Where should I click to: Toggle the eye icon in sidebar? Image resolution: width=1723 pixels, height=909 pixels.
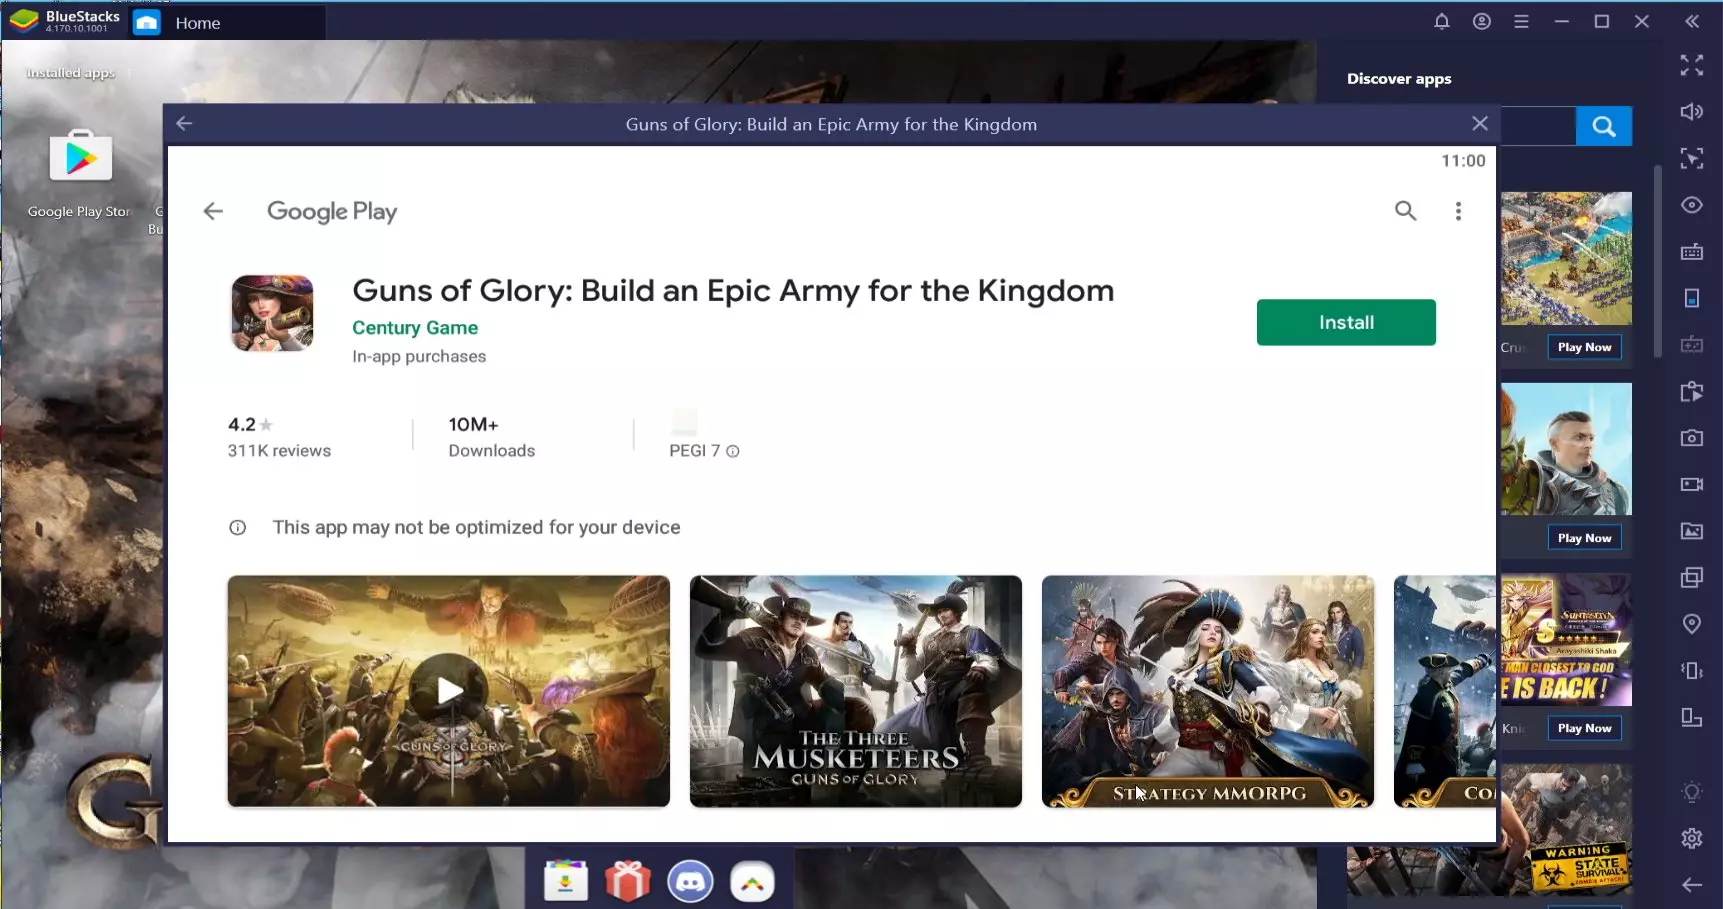(x=1691, y=205)
